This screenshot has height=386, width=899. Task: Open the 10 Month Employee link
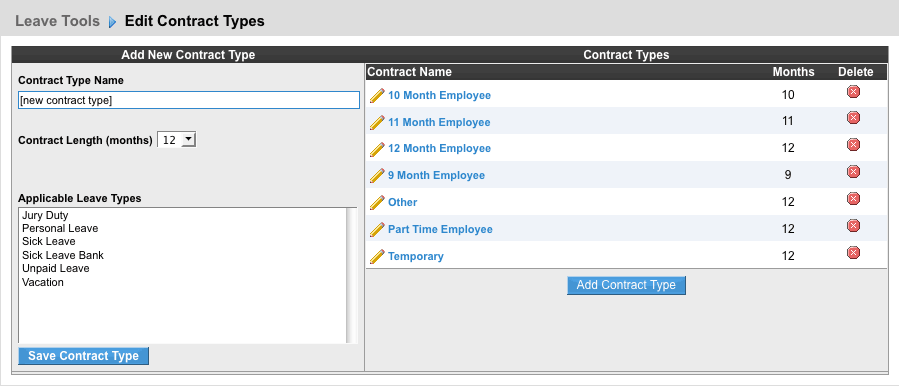439,95
